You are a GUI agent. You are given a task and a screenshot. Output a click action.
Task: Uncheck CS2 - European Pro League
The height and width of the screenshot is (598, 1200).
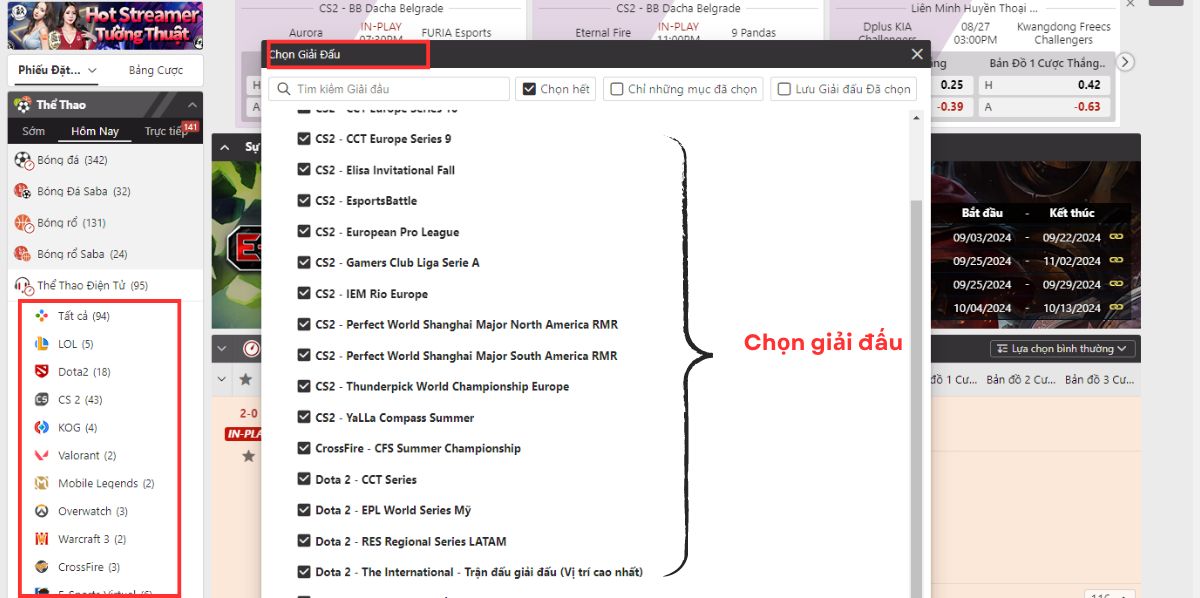tap(304, 232)
